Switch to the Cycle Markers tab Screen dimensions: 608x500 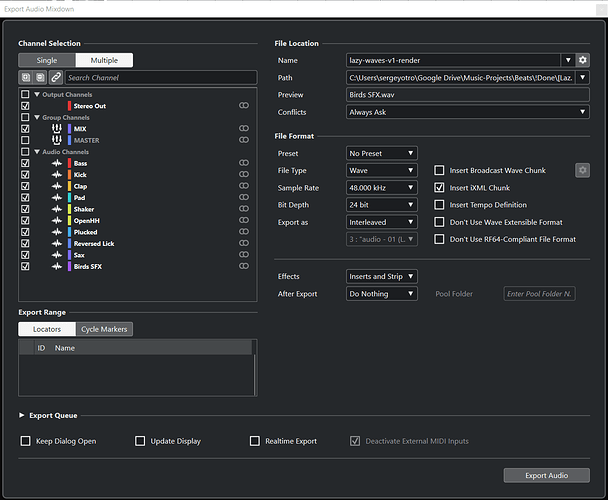pyautogui.click(x=104, y=329)
